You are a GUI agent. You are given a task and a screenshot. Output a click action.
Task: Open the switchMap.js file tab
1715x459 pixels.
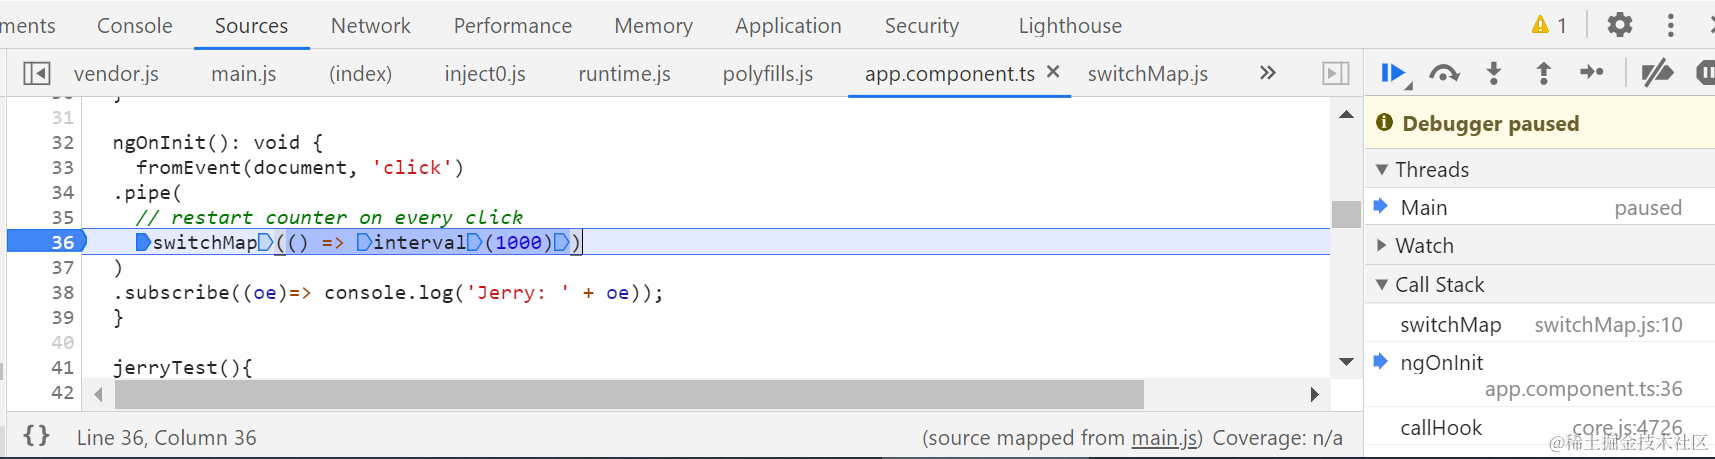coord(1147,74)
